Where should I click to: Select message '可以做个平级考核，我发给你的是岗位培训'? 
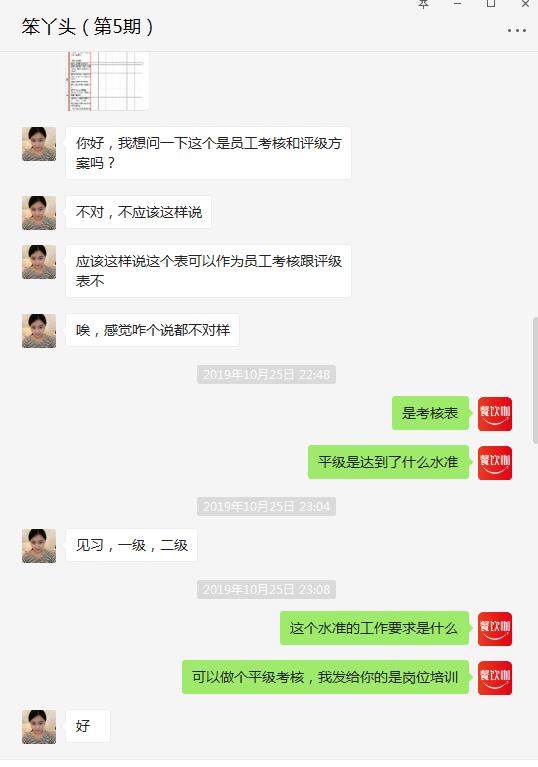(325, 677)
